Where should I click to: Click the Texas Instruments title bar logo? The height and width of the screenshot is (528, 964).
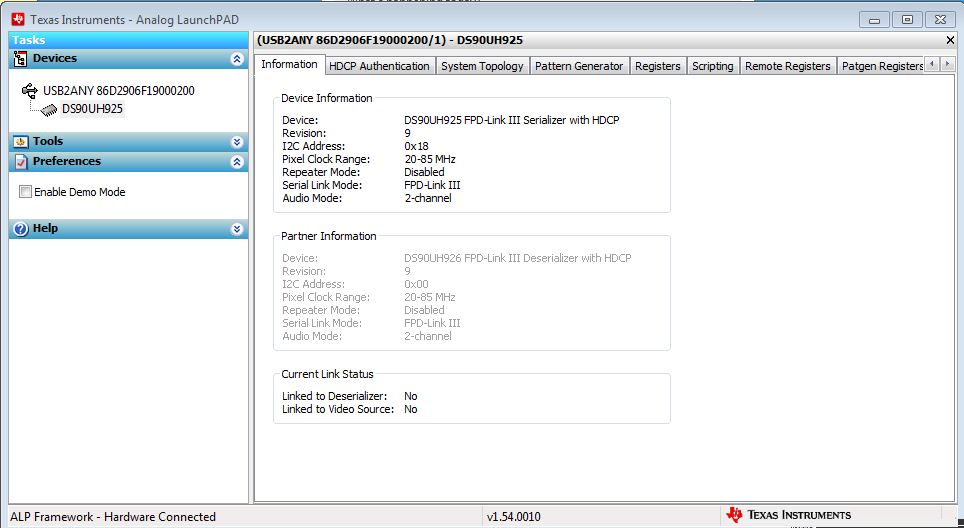[18, 20]
